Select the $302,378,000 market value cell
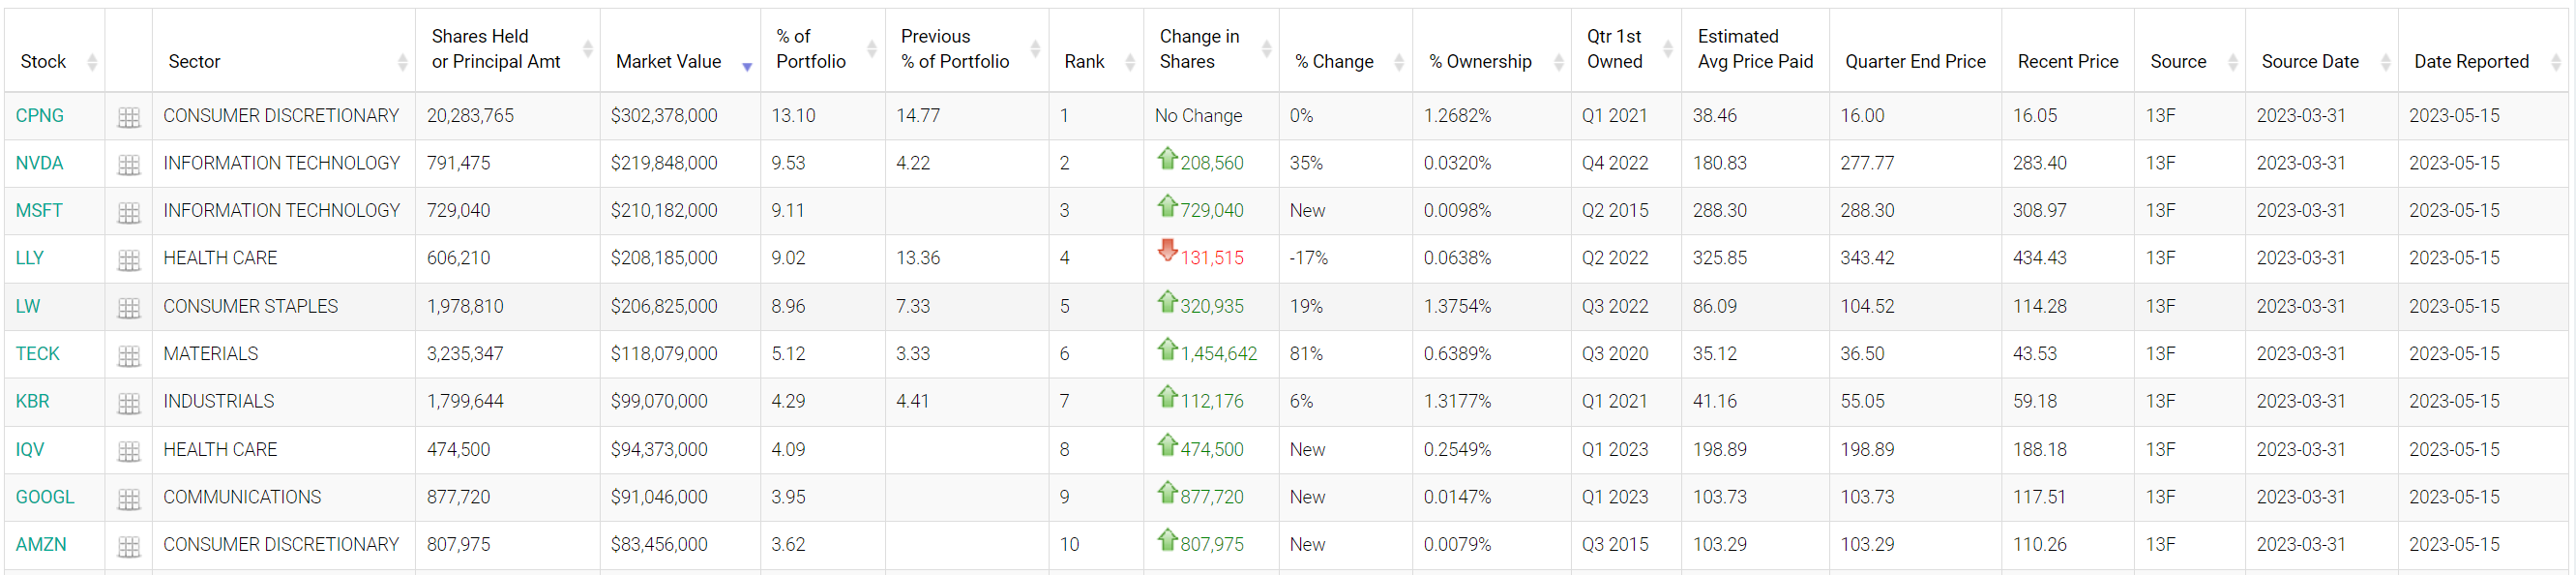This screenshot has height=575, width=2576. pyautogui.click(x=664, y=116)
